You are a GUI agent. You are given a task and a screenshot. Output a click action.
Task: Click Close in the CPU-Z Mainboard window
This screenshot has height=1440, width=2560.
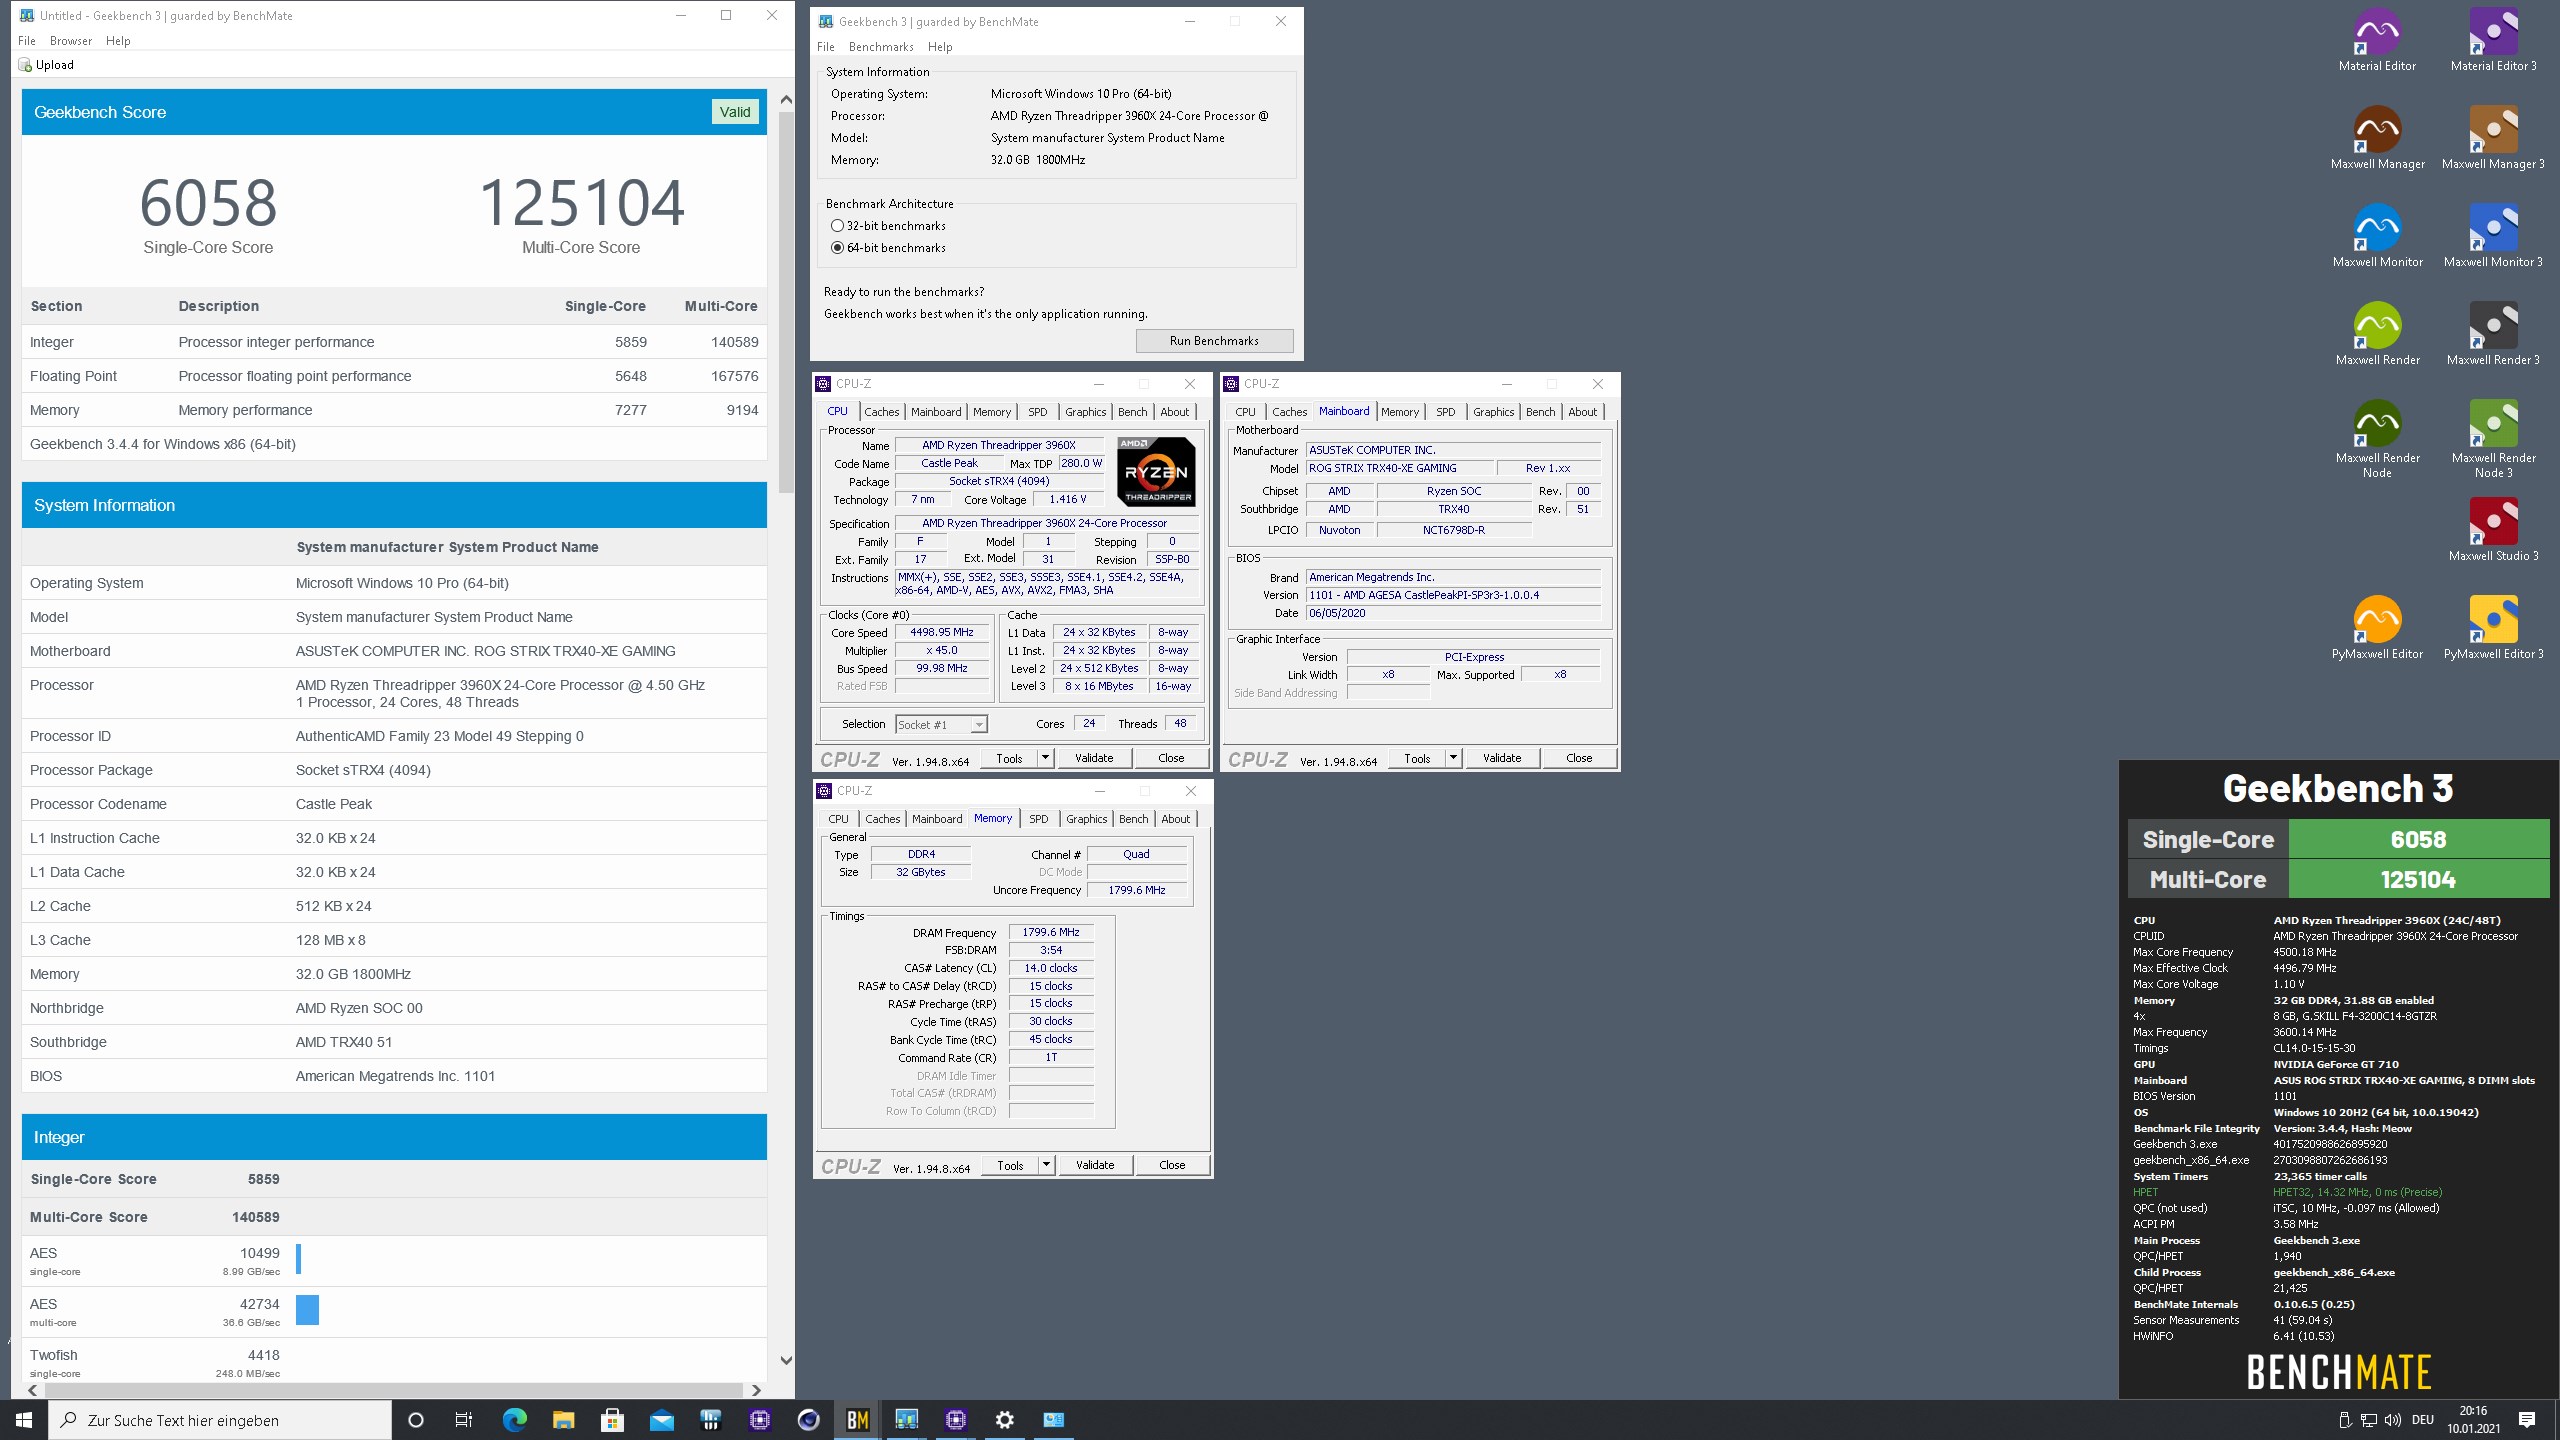pyautogui.click(x=1579, y=758)
